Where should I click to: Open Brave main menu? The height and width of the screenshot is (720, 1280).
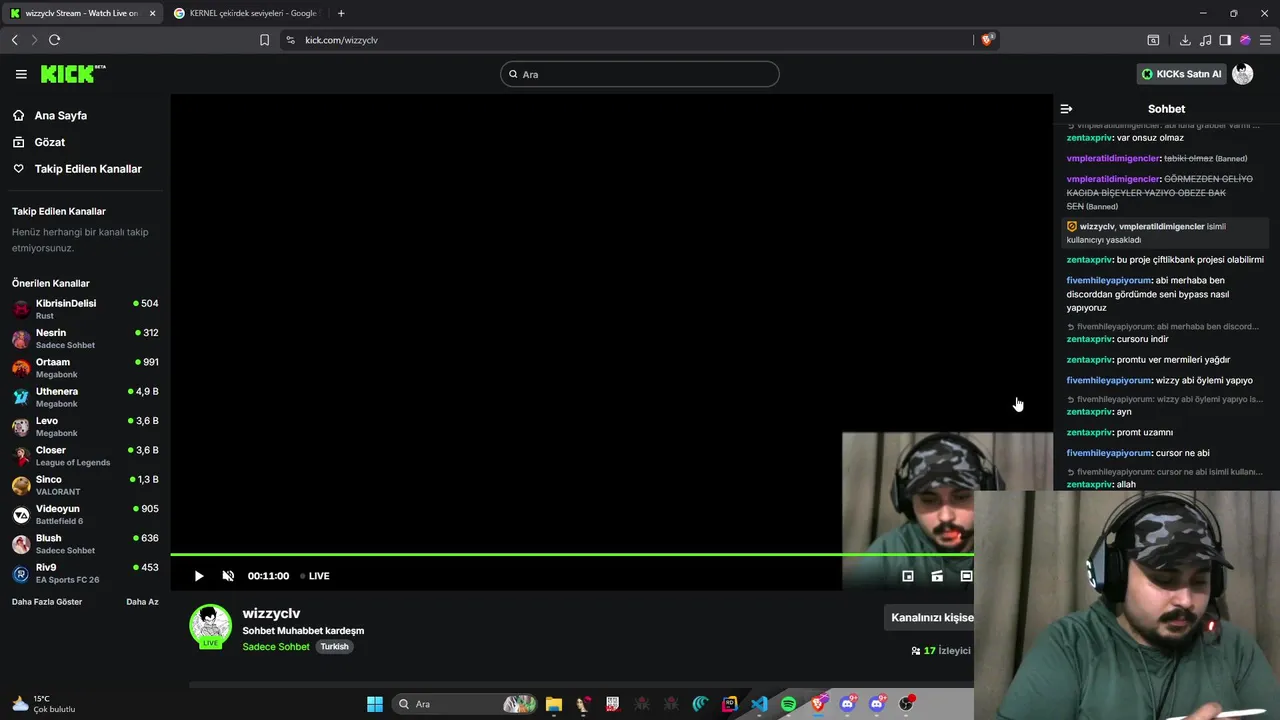coord(1265,40)
